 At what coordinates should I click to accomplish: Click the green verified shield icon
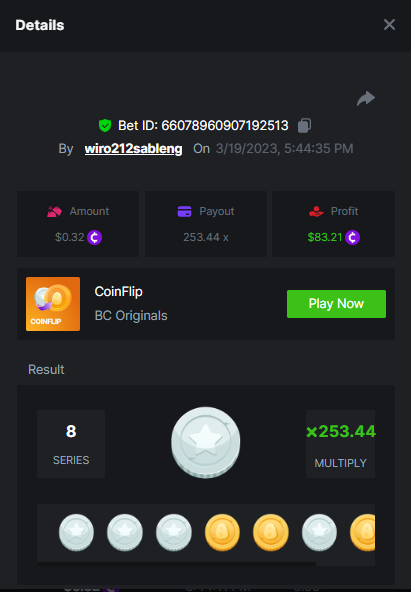(x=105, y=125)
